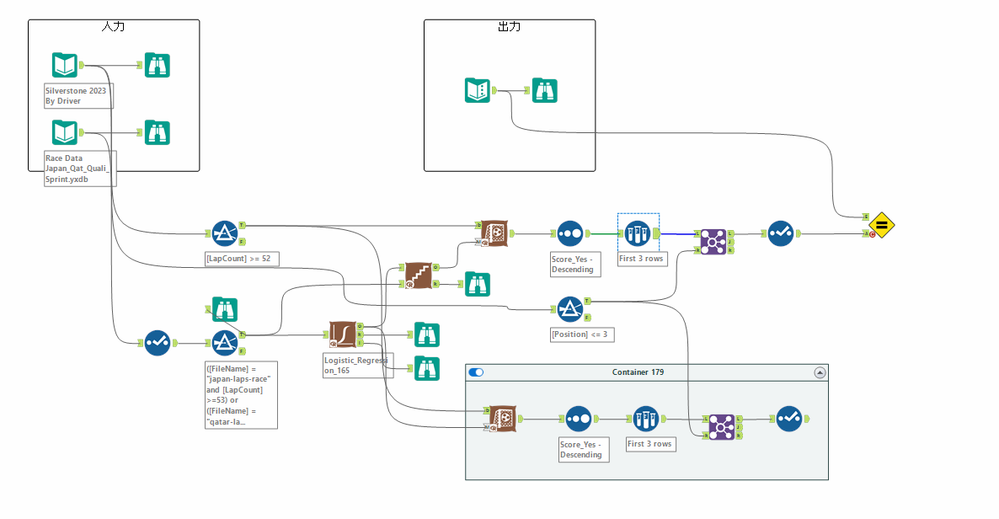Image resolution: width=999 pixels, height=519 pixels.
Task: Click the First 3 rows tool inside Container 179
Action: point(645,419)
